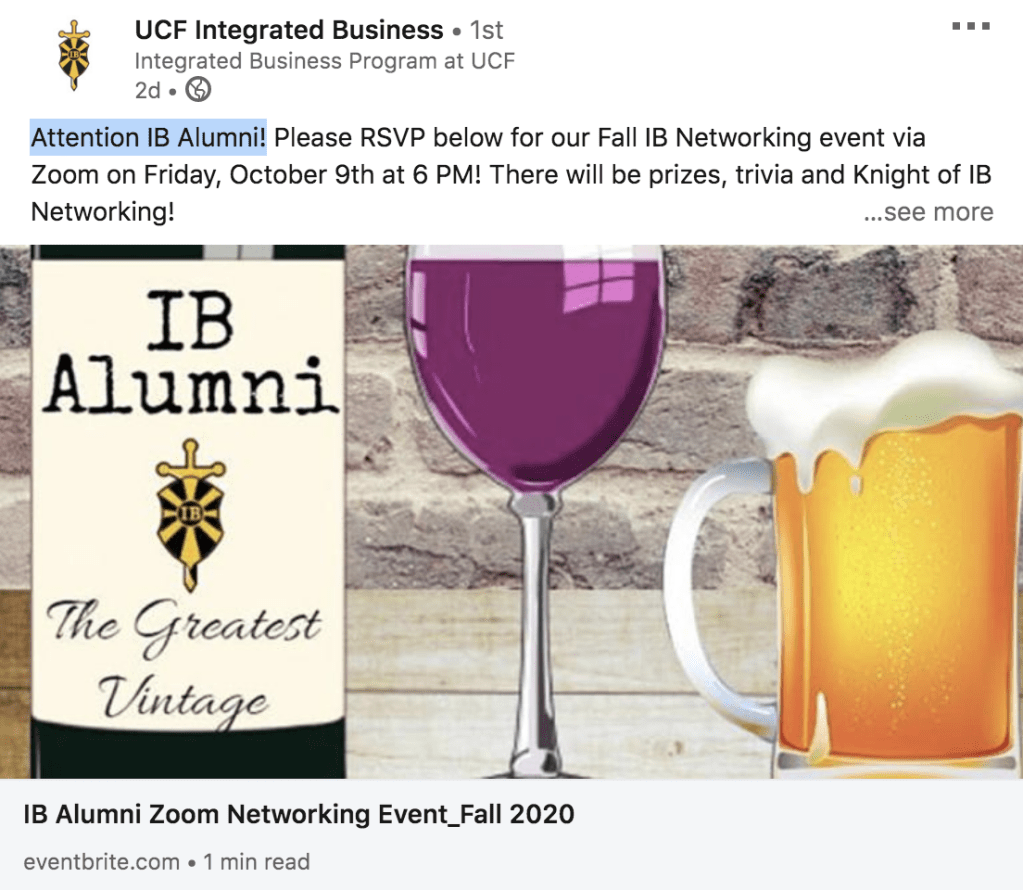The height and width of the screenshot is (890, 1023).
Task: Click the highlighted "Attention IB Alumni!" text
Action: point(149,137)
